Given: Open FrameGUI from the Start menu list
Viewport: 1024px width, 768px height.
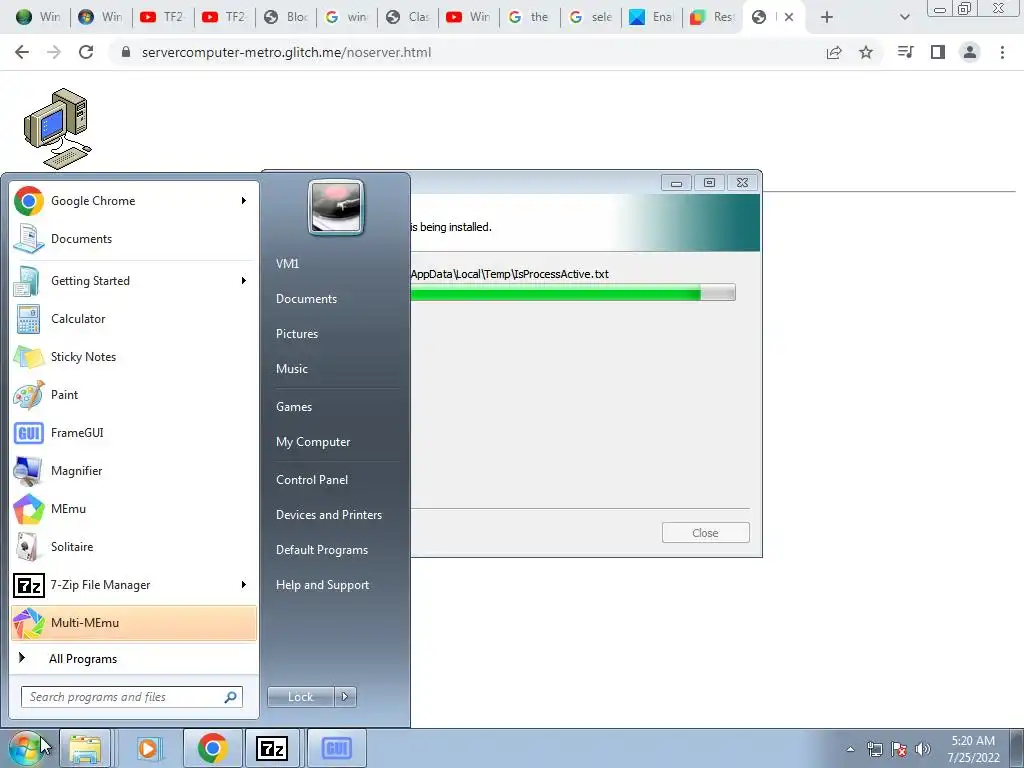Looking at the screenshot, I should pos(134,432).
